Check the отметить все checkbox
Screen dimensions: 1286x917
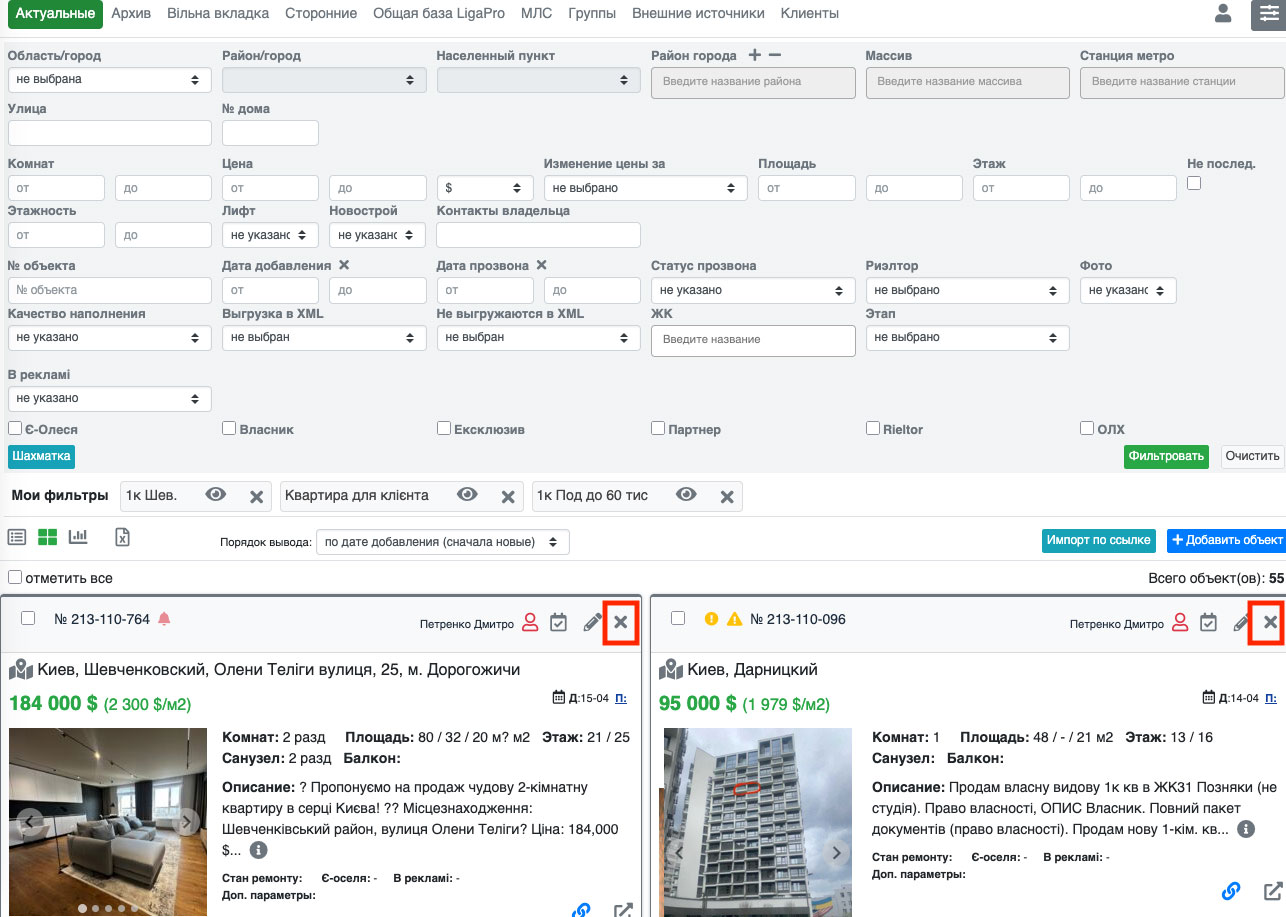(x=15, y=577)
